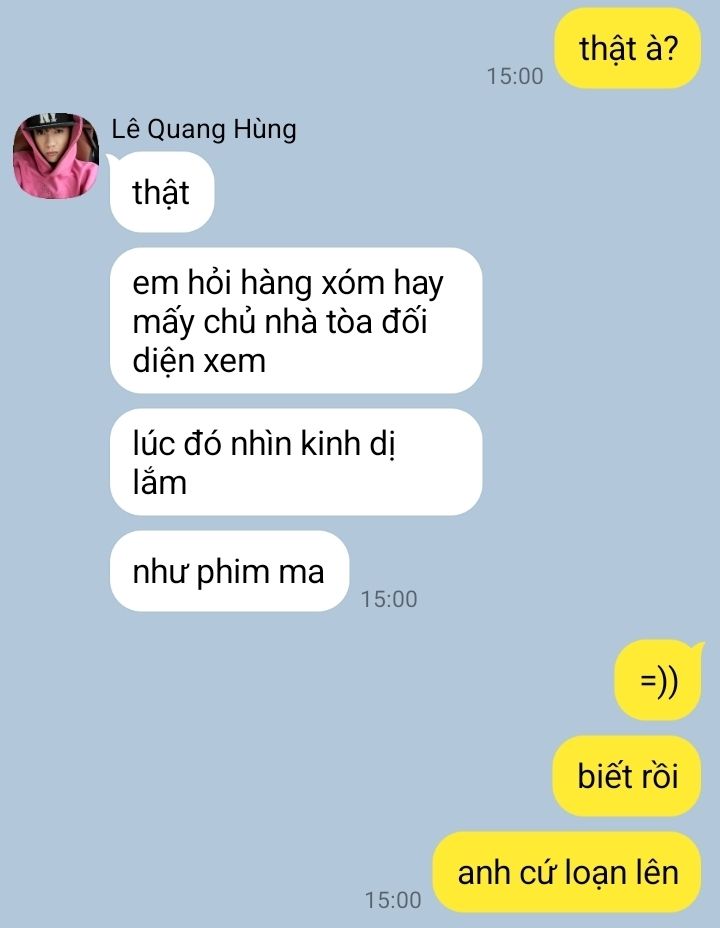Click the 15:00 timestamp beside "thật à?"
Screen dimensions: 720x928
coord(515,76)
